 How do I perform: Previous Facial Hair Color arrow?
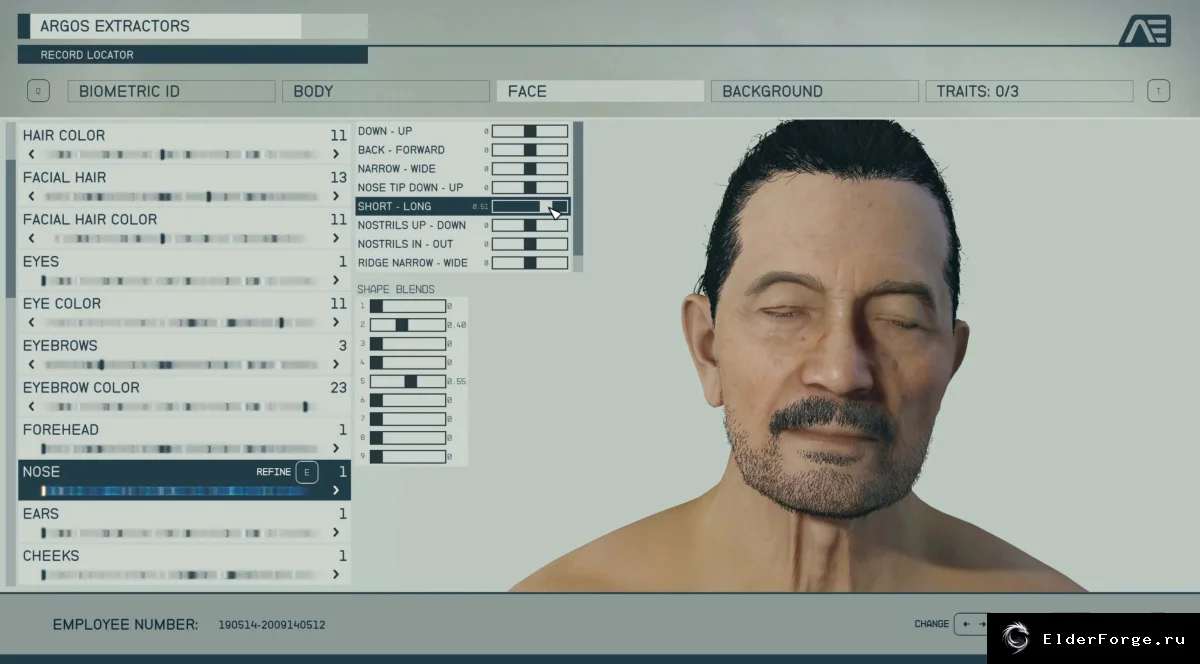(x=32, y=238)
